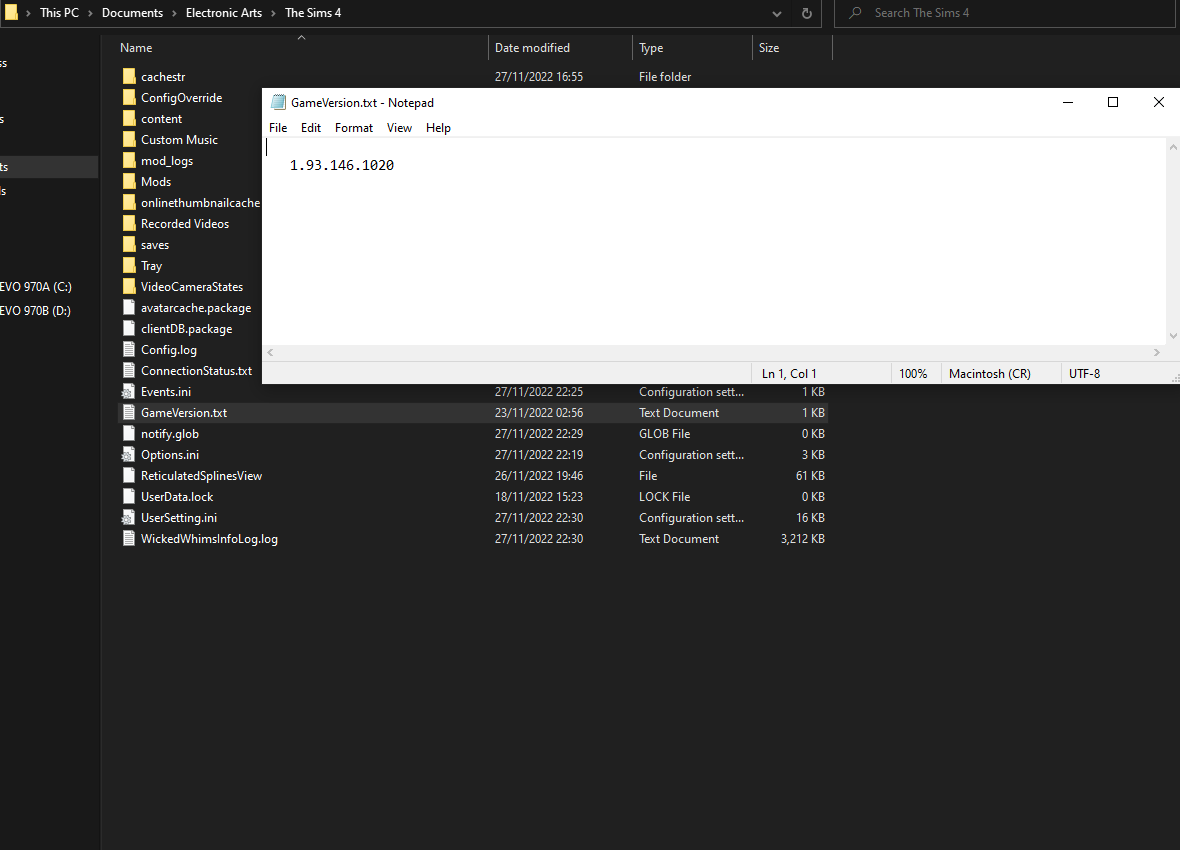Close the Notepad window
This screenshot has height=850, width=1180.
pyautogui.click(x=1158, y=102)
